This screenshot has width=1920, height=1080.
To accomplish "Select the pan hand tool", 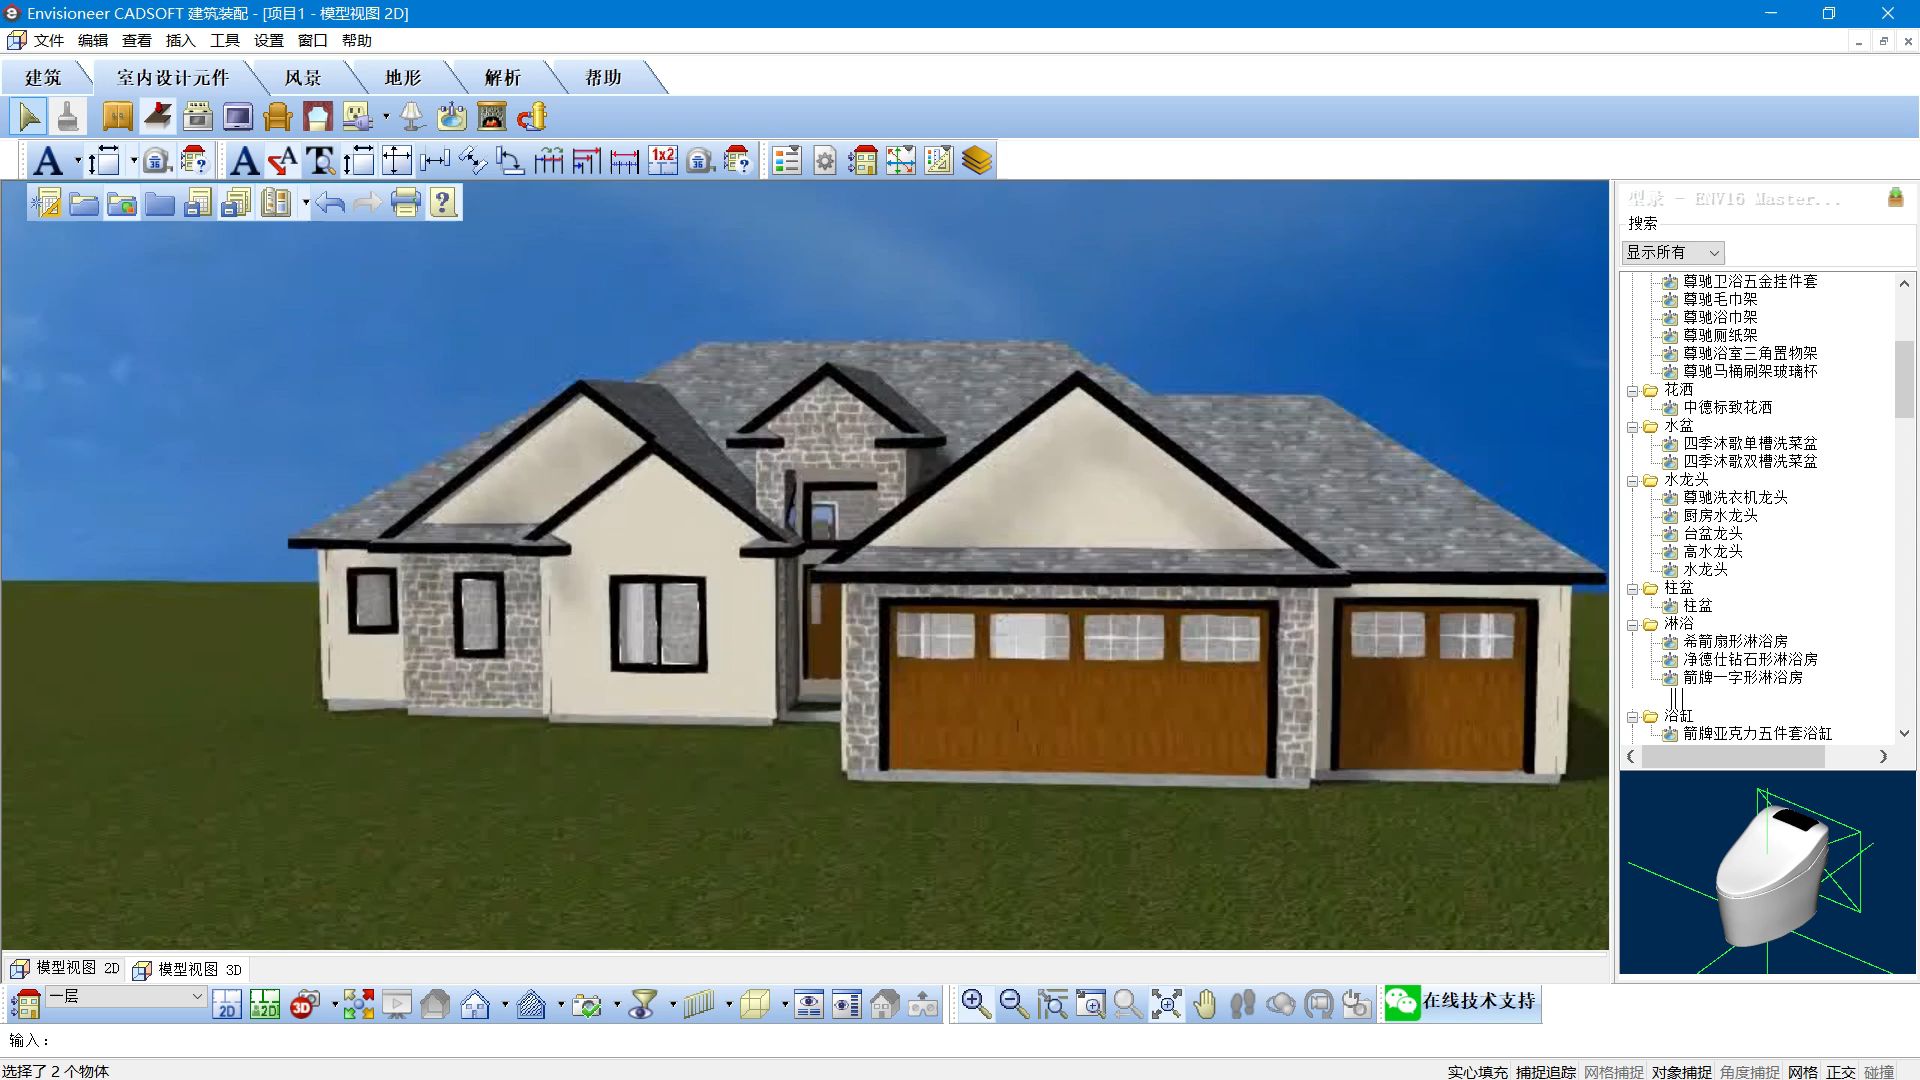I will tap(1205, 1004).
